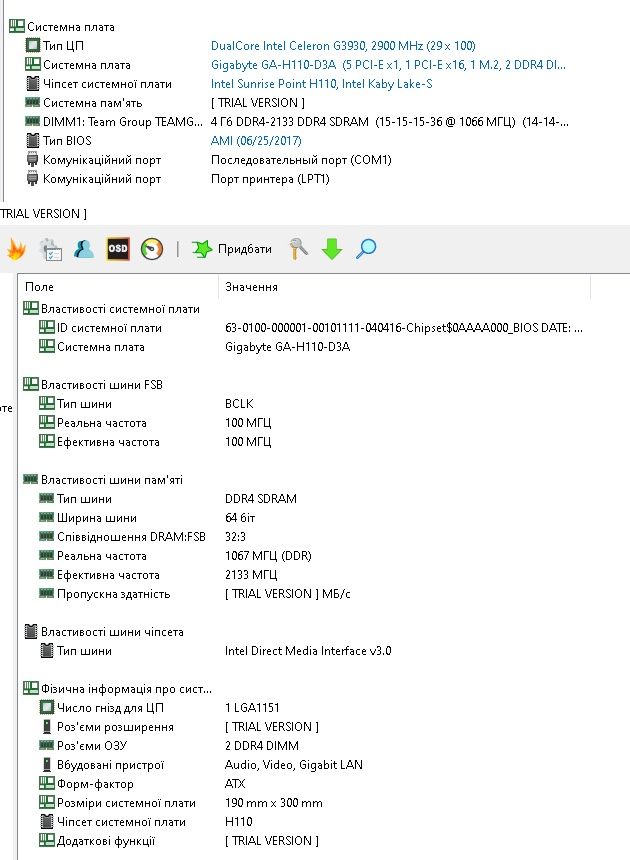Viewport: 630px width, 860px height.
Task: Click Intel Direct Media Interface v3.0 value
Action: pos(308,651)
